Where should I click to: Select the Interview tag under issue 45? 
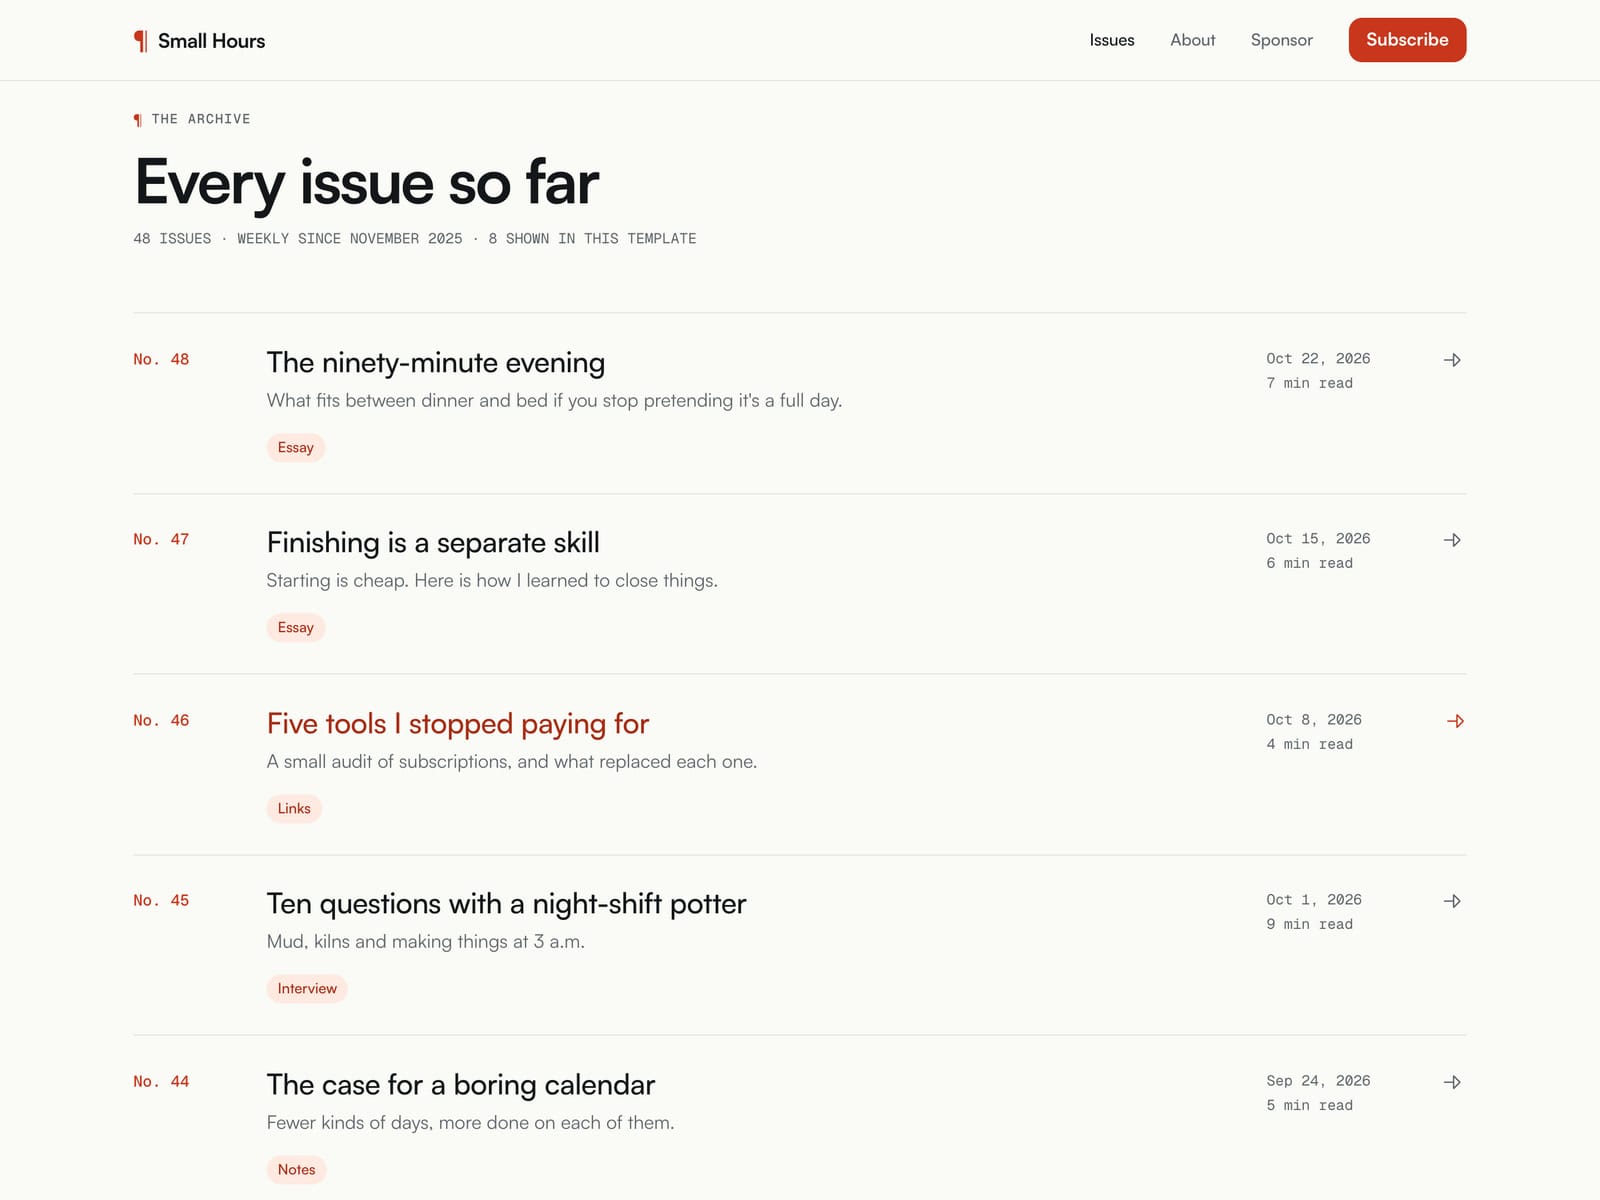tap(307, 988)
